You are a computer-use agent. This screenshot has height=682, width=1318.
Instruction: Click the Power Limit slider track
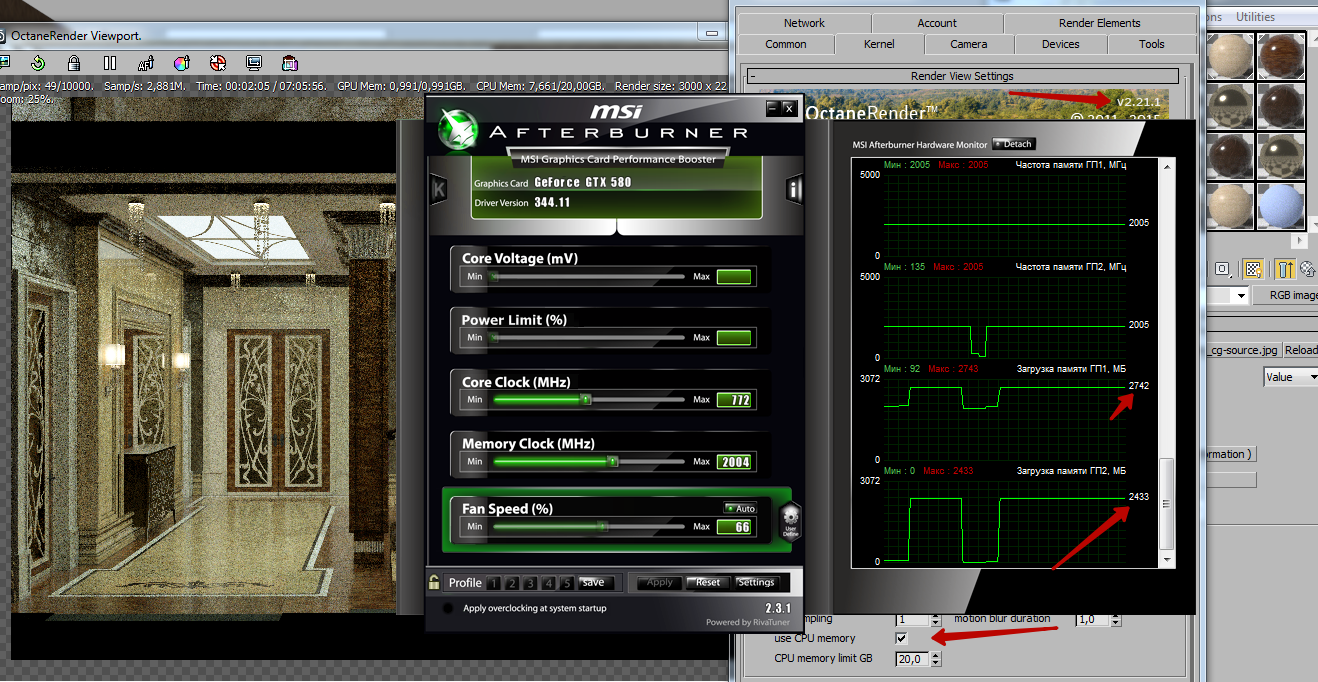(x=588, y=338)
